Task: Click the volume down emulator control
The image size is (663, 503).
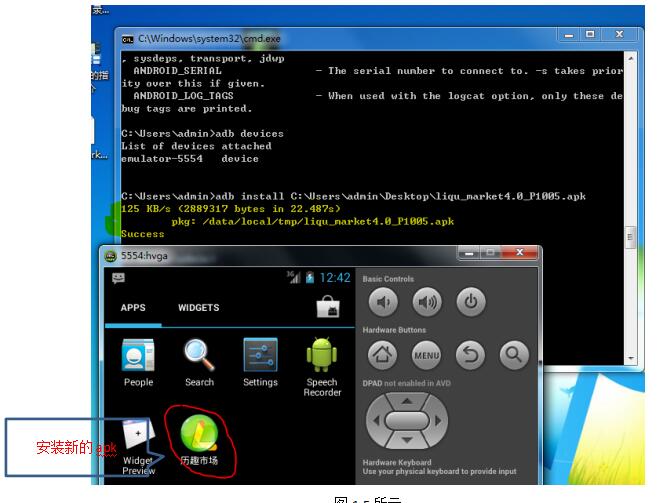Action: [x=383, y=302]
